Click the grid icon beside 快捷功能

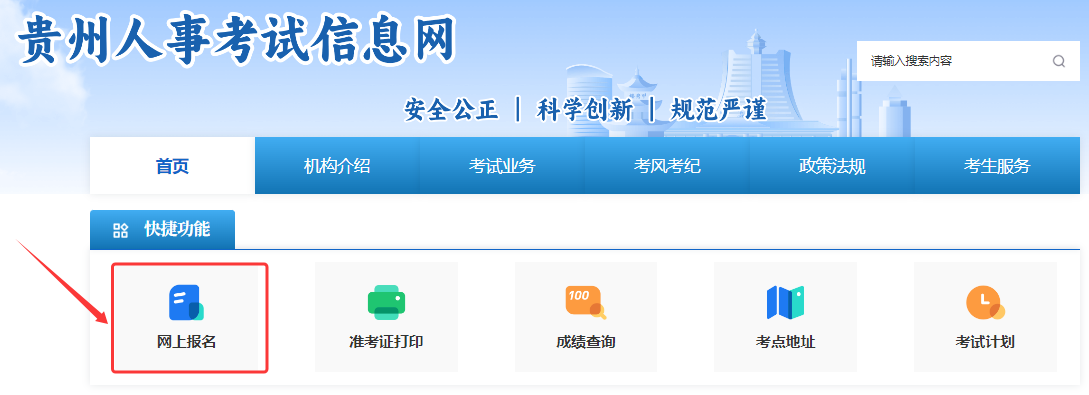(121, 230)
